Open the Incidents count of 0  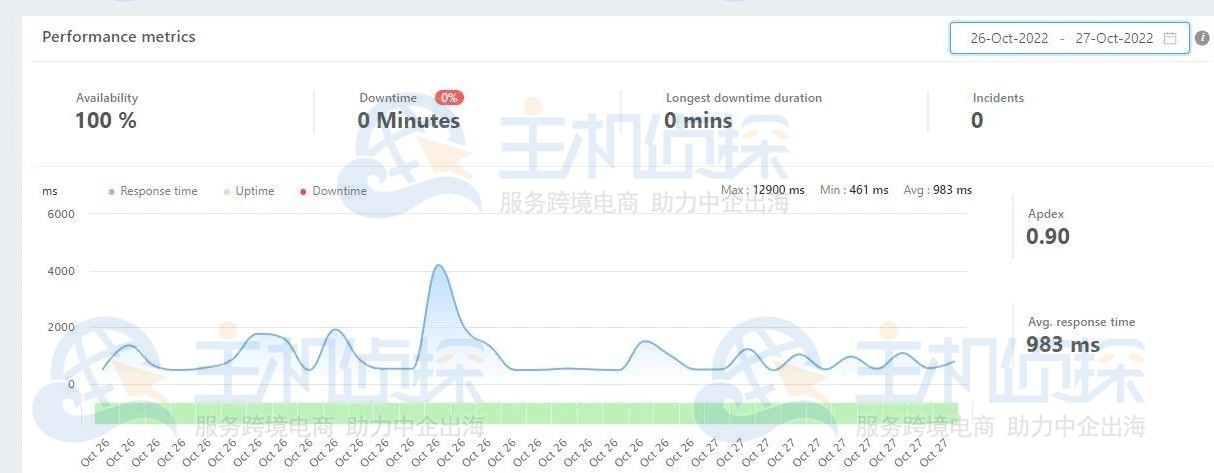tap(977, 121)
